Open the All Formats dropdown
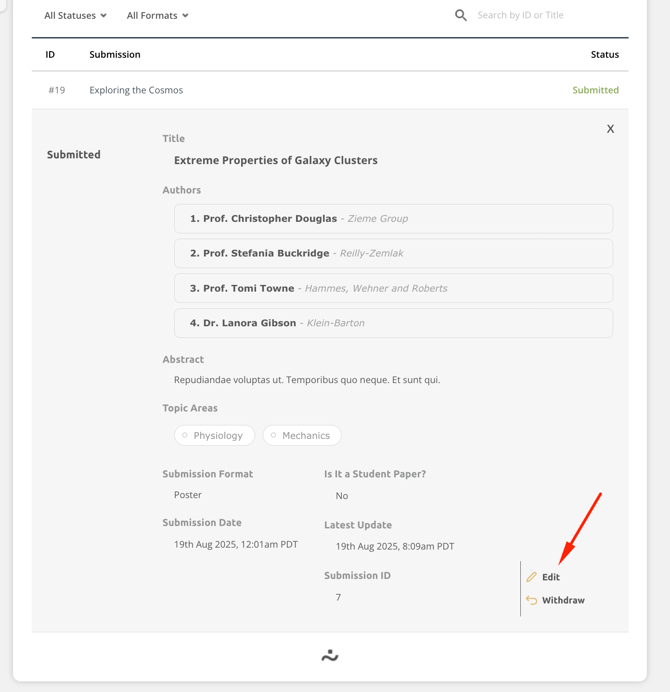The image size is (670, 692). click(157, 15)
